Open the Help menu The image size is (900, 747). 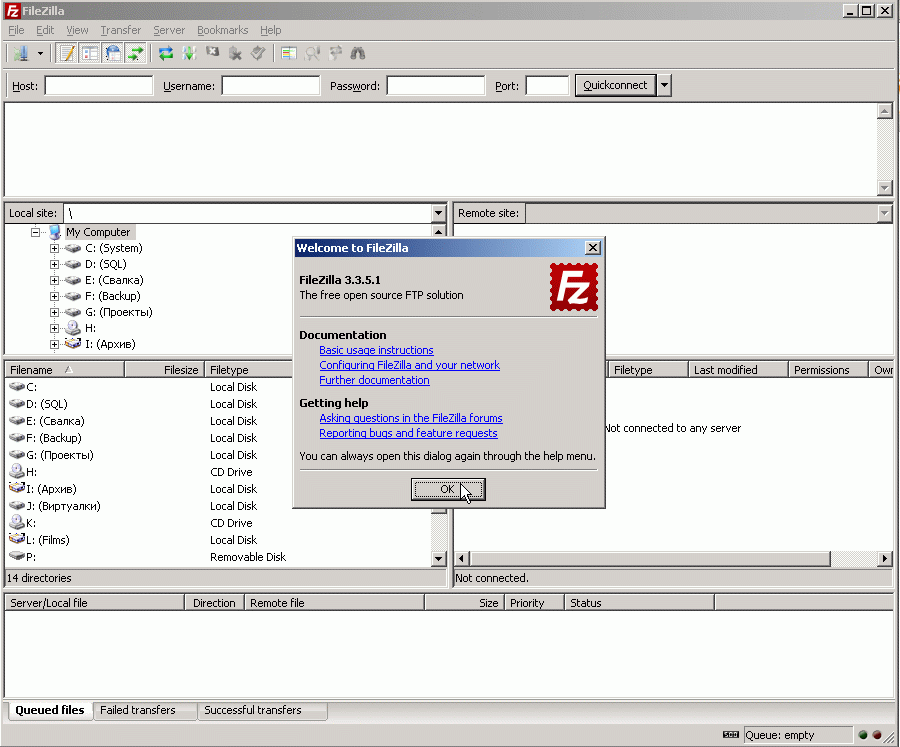coord(270,30)
